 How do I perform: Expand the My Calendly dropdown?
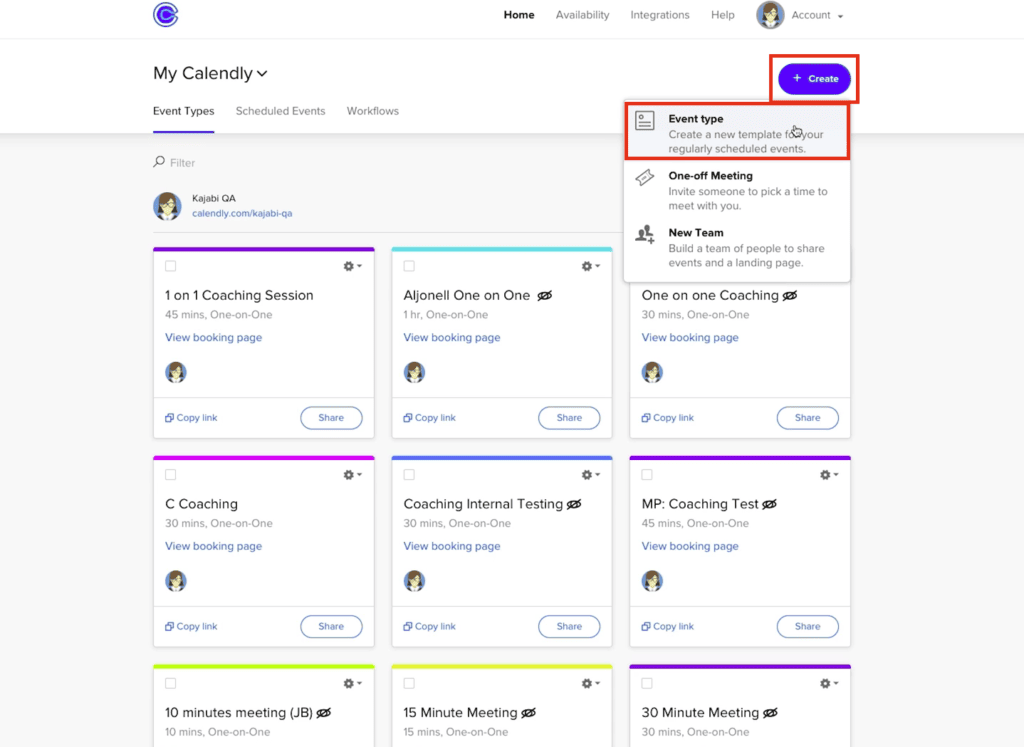click(210, 73)
